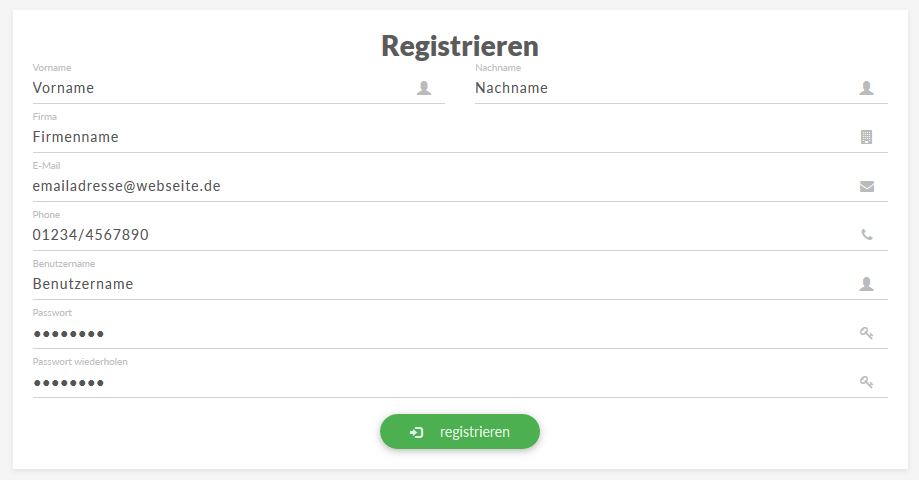Click the envelope icon in E-Mail field

(x=867, y=186)
